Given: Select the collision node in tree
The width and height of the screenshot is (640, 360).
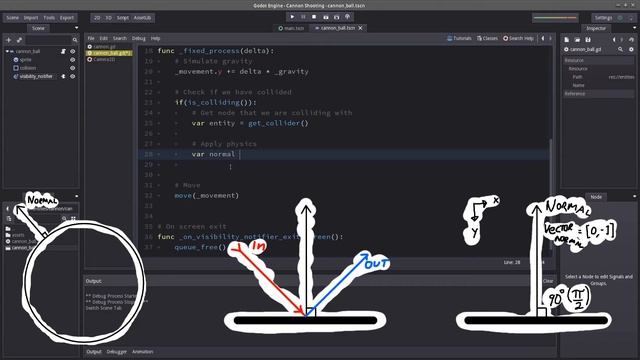Looking at the screenshot, I should 28,68.
